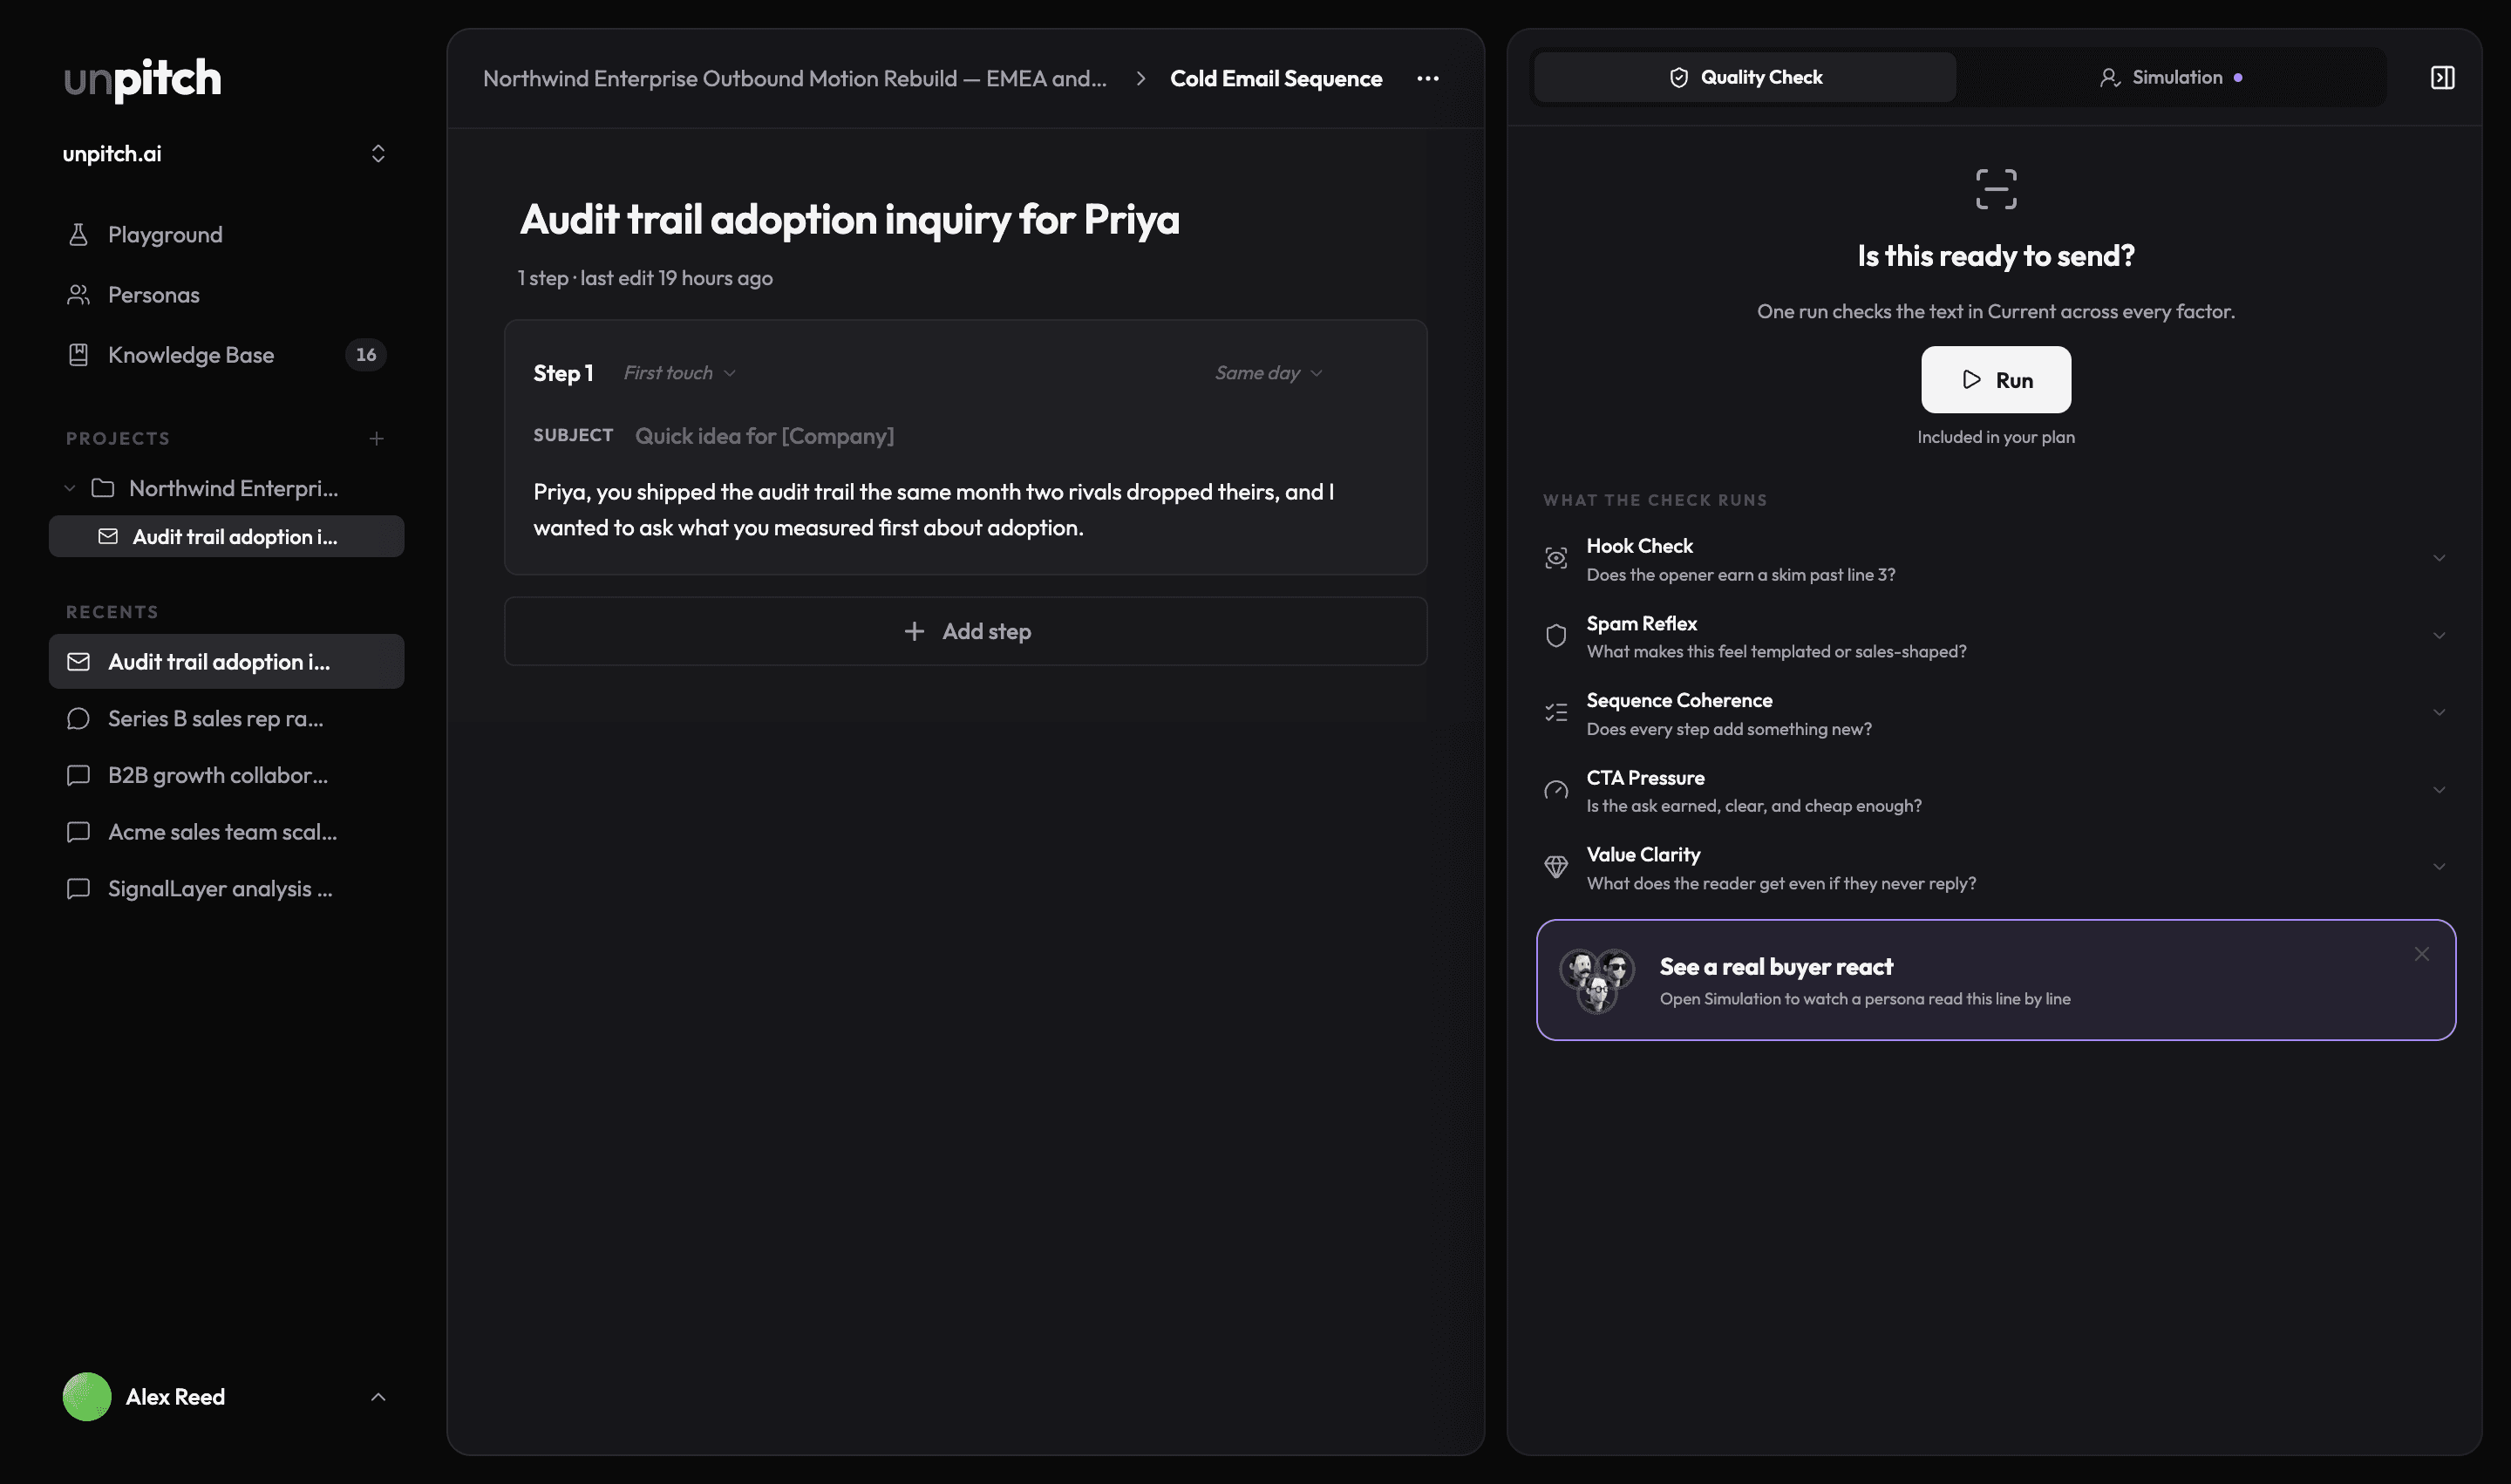The height and width of the screenshot is (1484, 2511).
Task: Click the '1 step · last edit 19 hours ago' text
Action: (x=645, y=278)
